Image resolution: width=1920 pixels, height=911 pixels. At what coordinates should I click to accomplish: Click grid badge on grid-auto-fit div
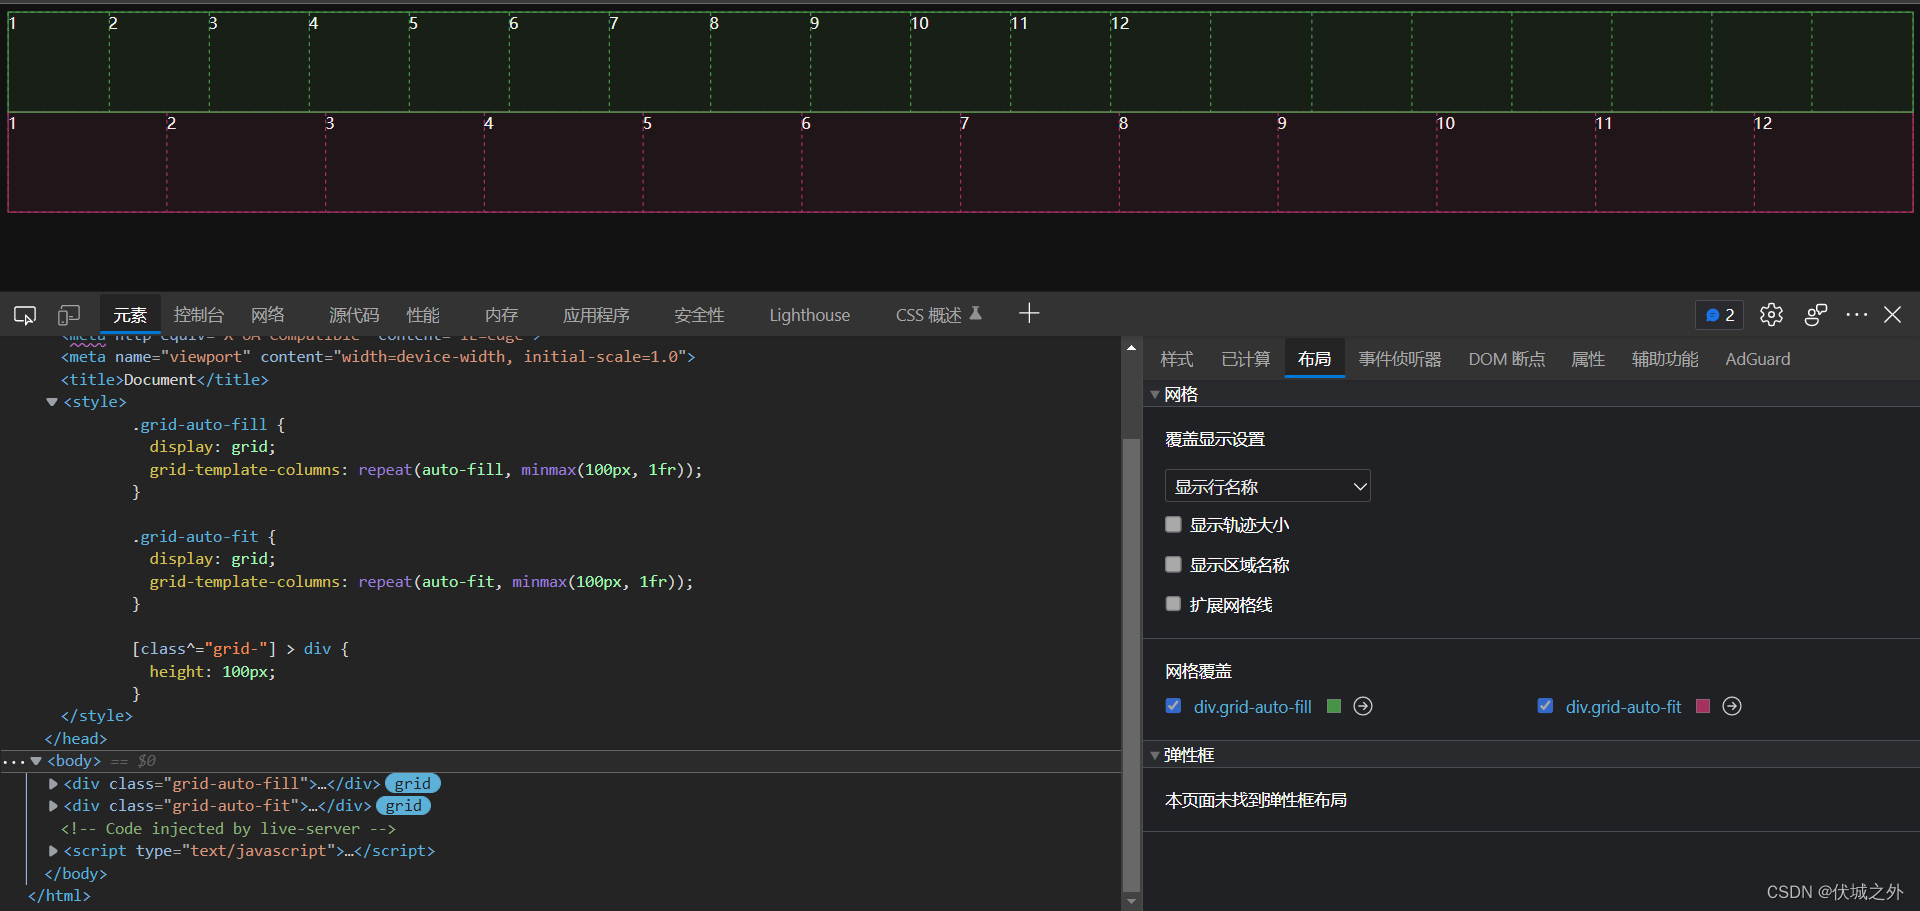[x=404, y=806]
